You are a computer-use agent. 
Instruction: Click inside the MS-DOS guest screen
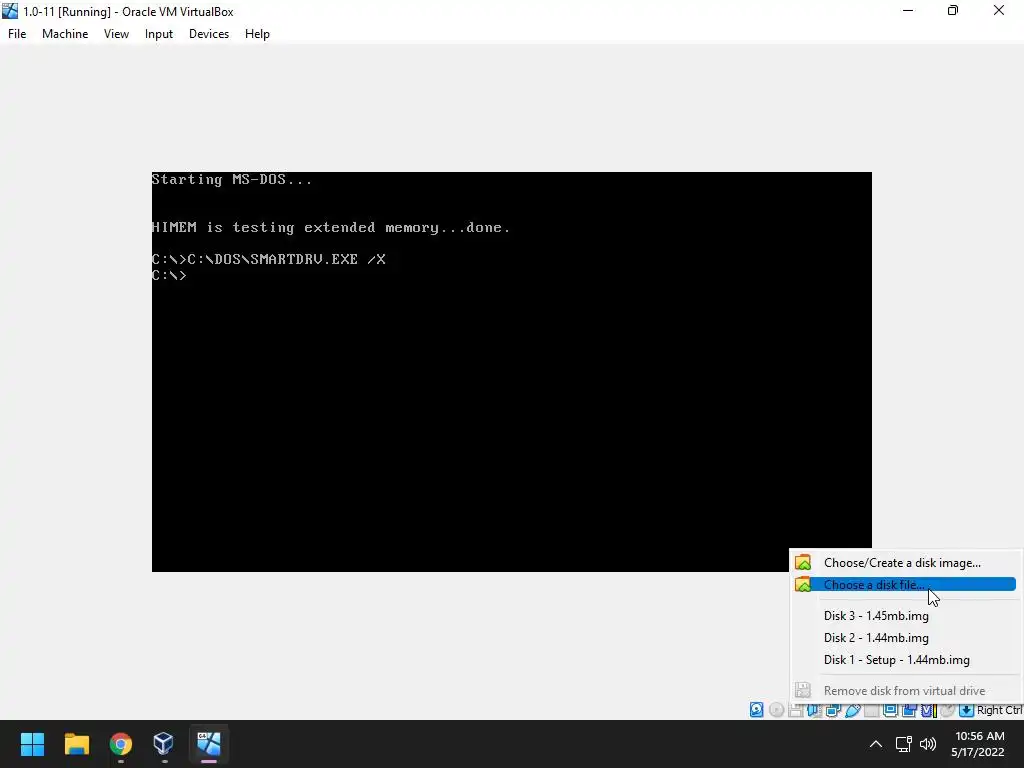511,372
